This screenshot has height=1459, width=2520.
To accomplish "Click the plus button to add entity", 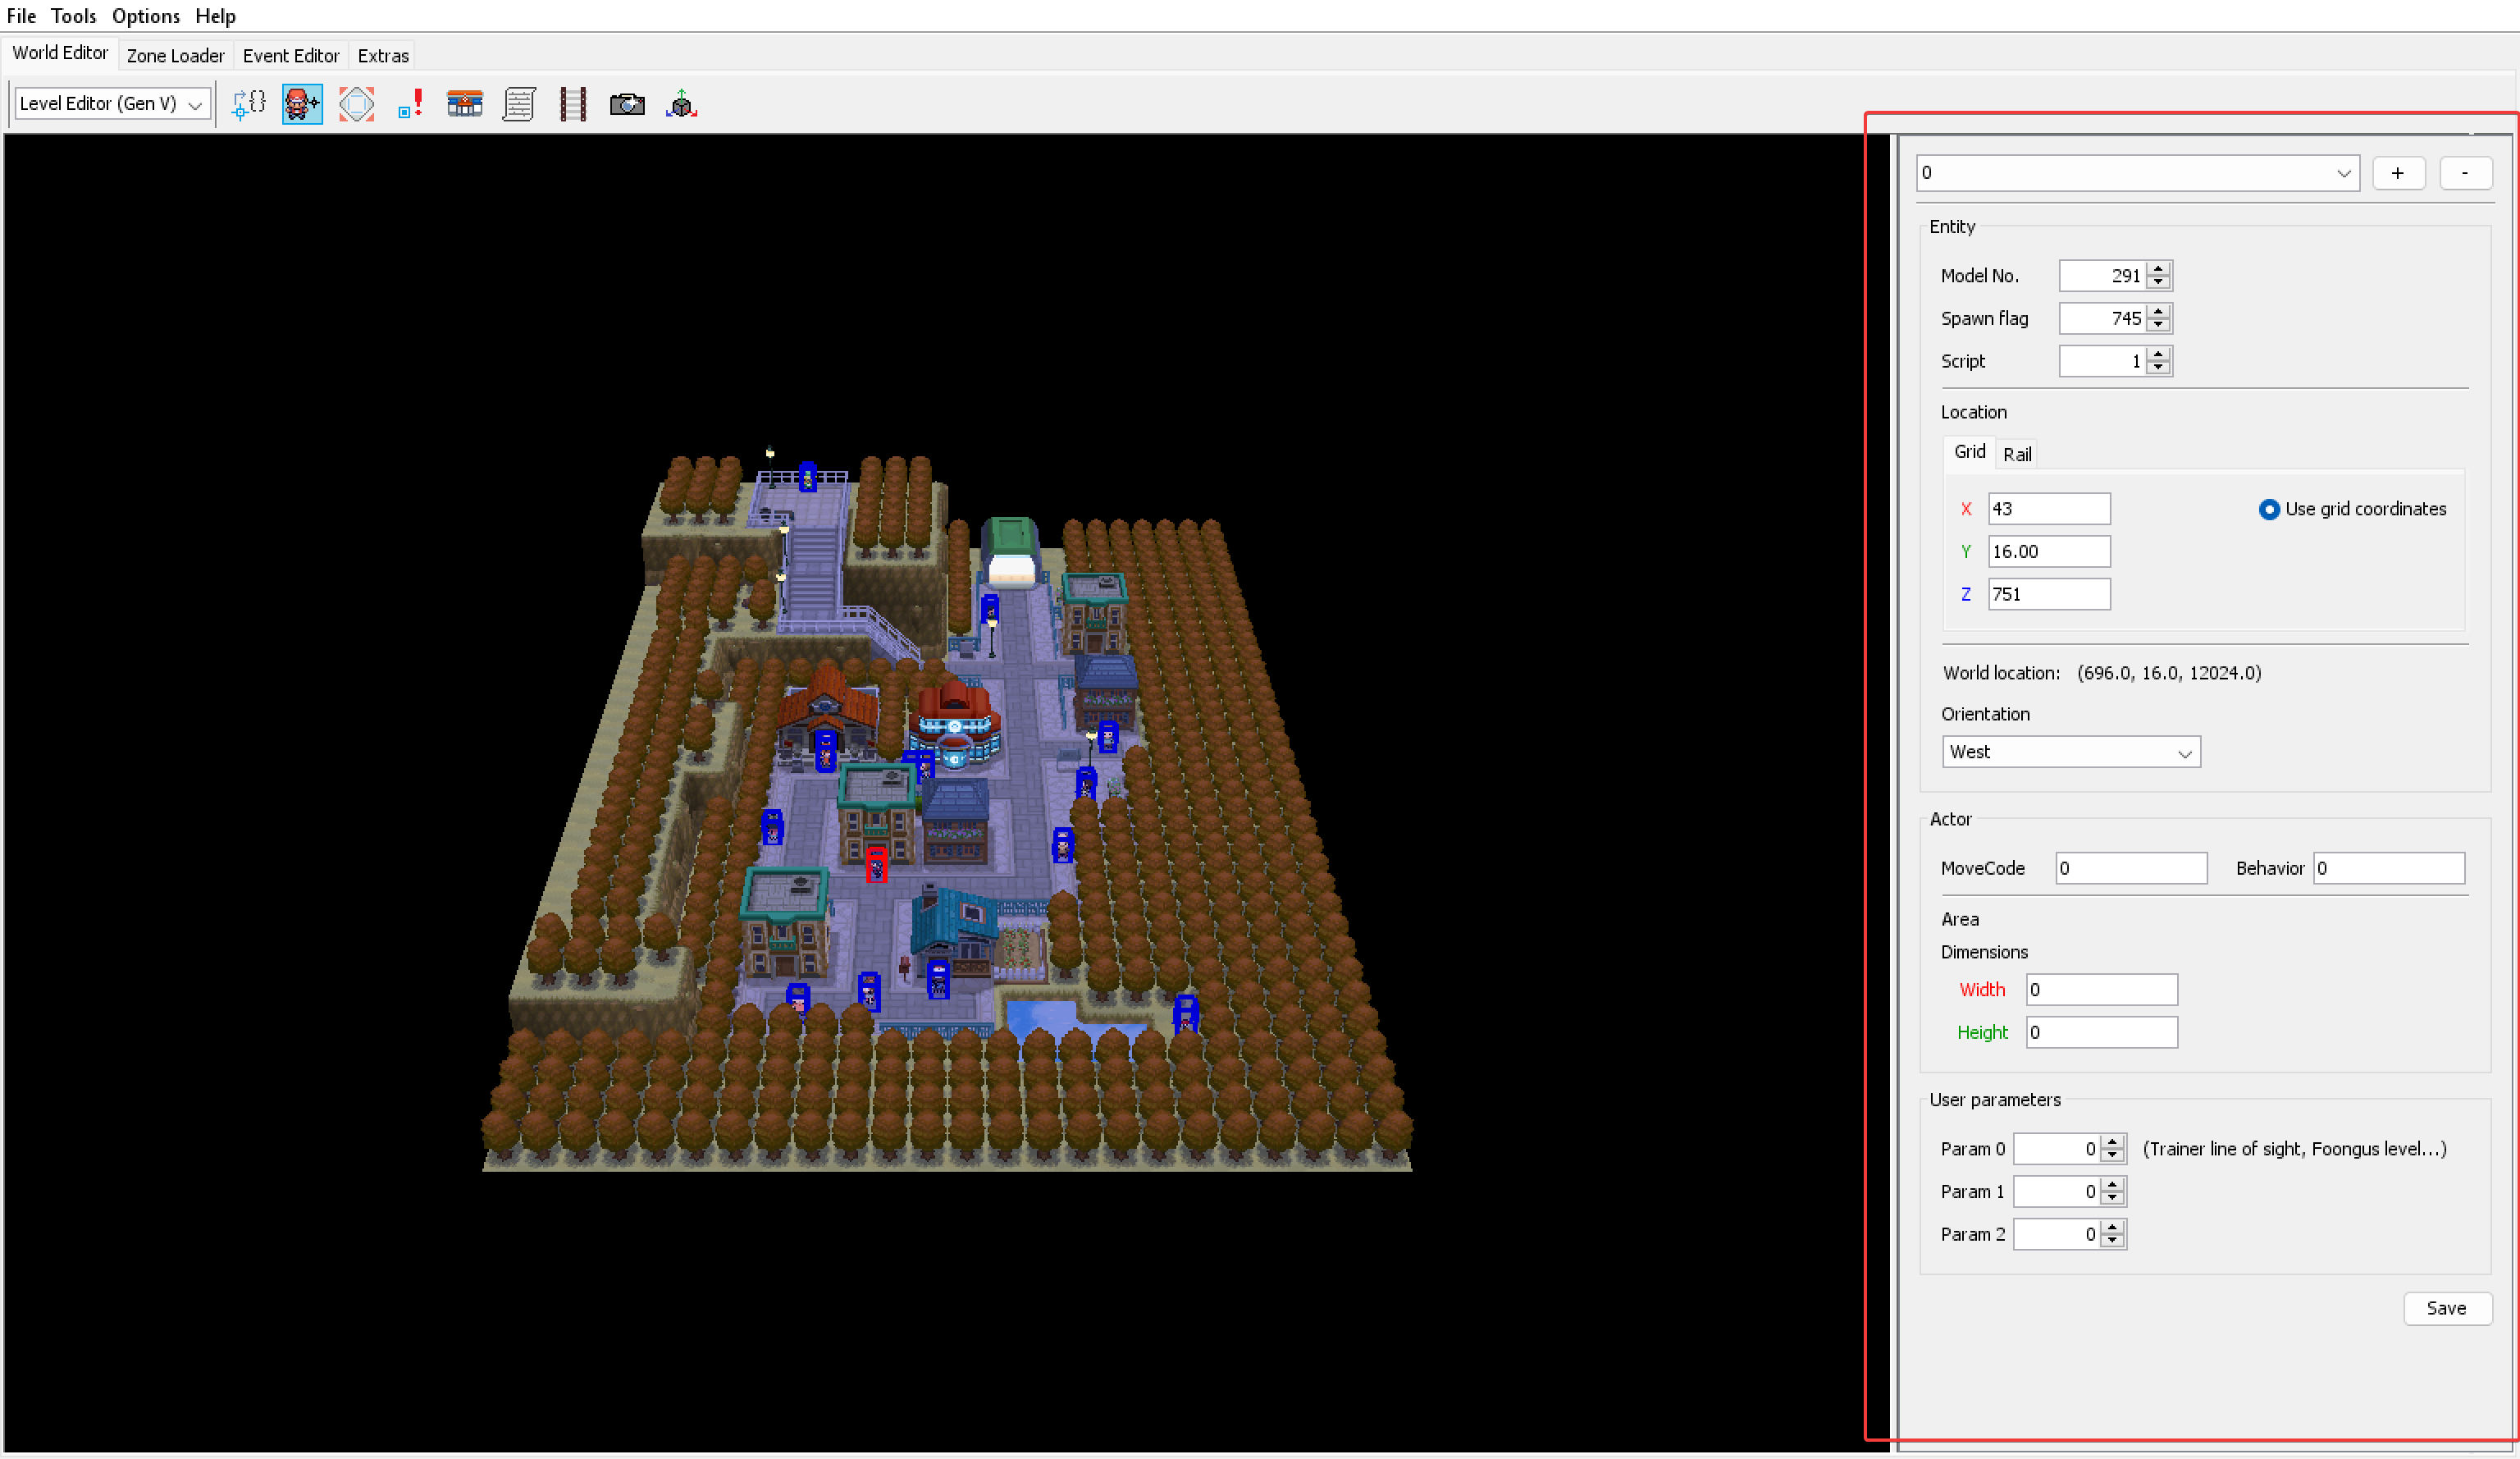I will coord(2399,172).
